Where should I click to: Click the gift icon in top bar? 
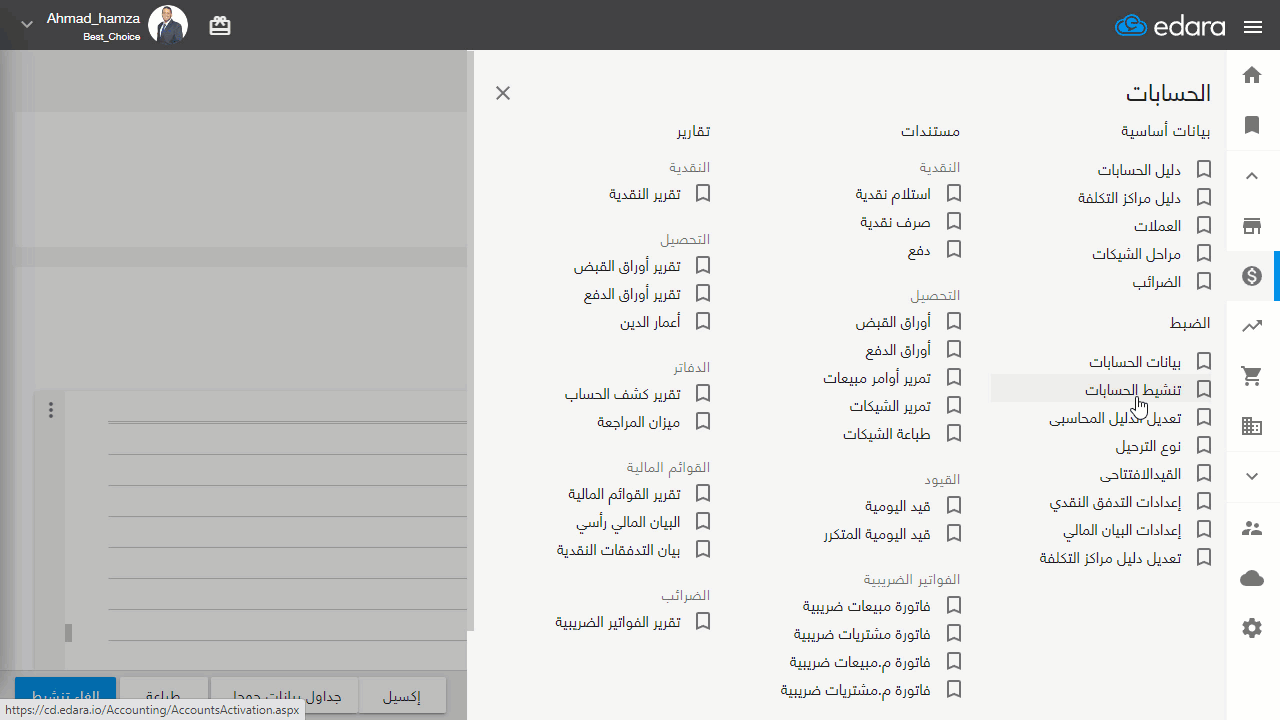220,26
